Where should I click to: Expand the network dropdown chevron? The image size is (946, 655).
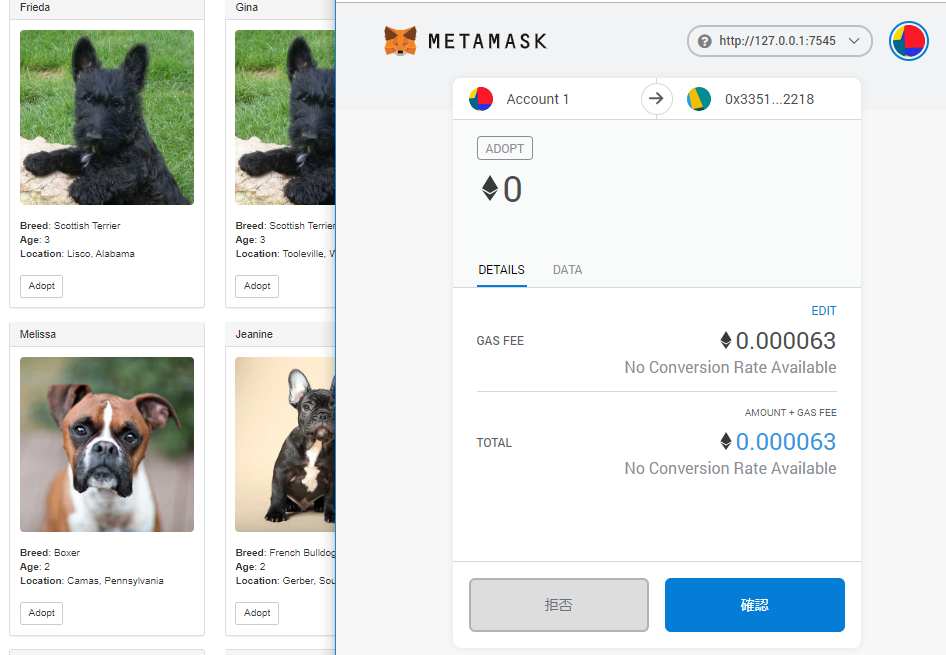point(854,41)
